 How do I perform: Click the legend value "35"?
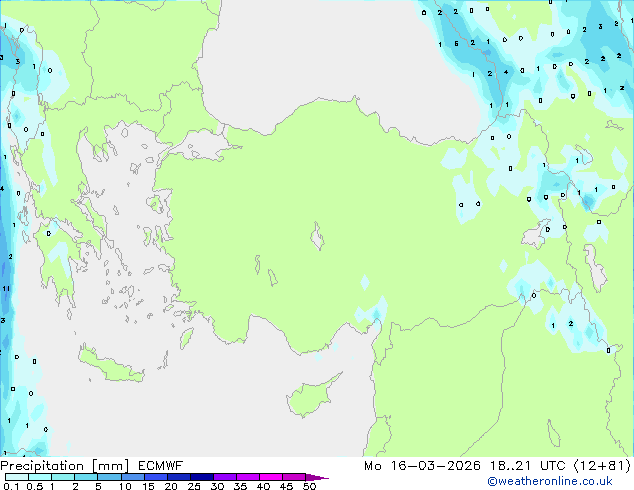(x=240, y=486)
